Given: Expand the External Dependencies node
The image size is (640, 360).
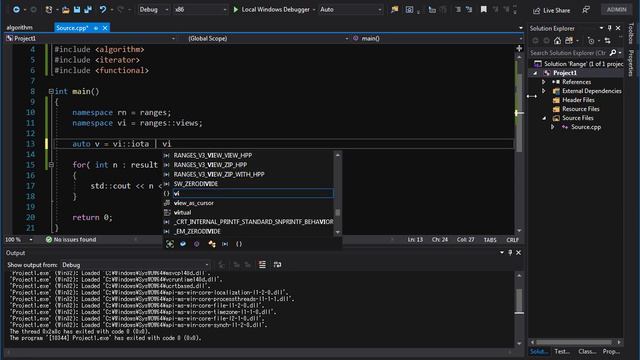Looking at the screenshot, I should (x=544, y=91).
